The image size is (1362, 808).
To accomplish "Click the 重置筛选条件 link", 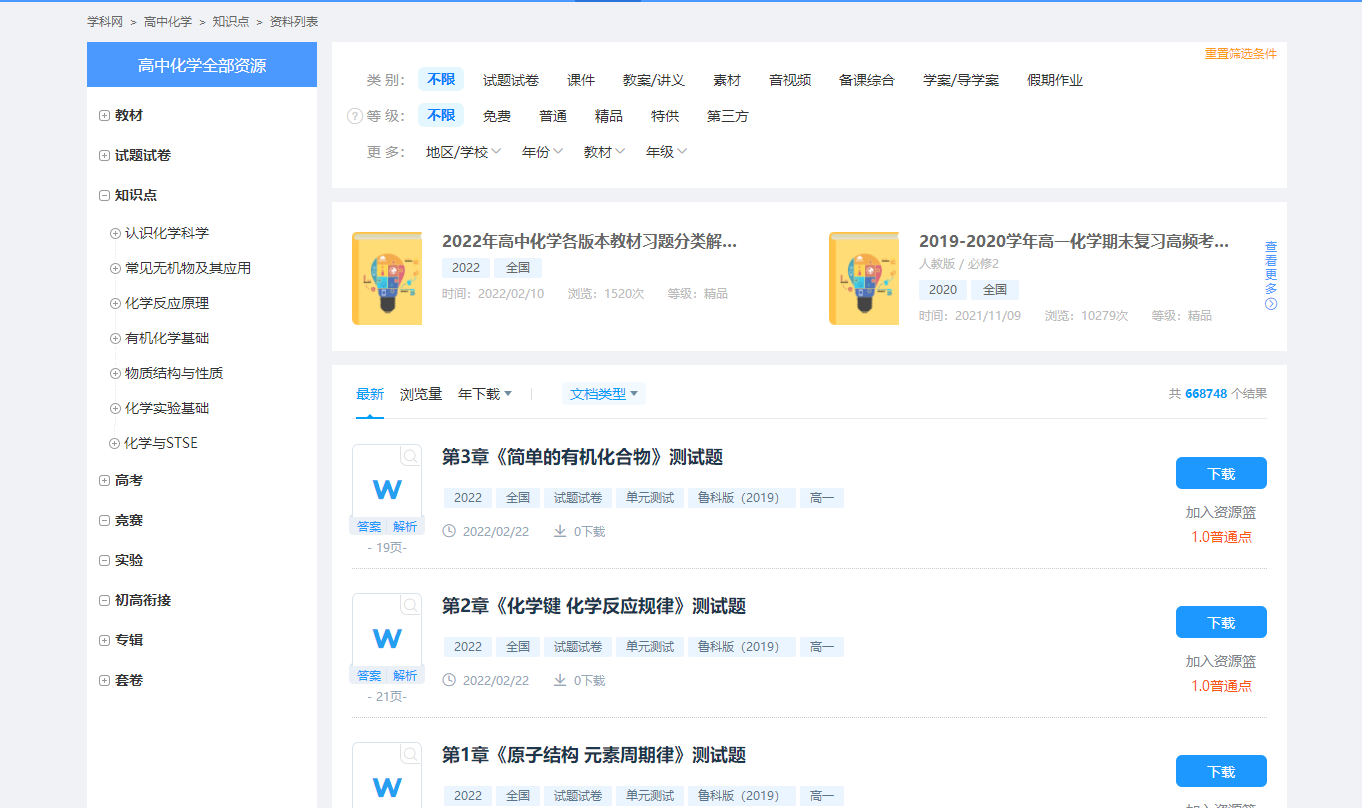I will pos(1240,54).
